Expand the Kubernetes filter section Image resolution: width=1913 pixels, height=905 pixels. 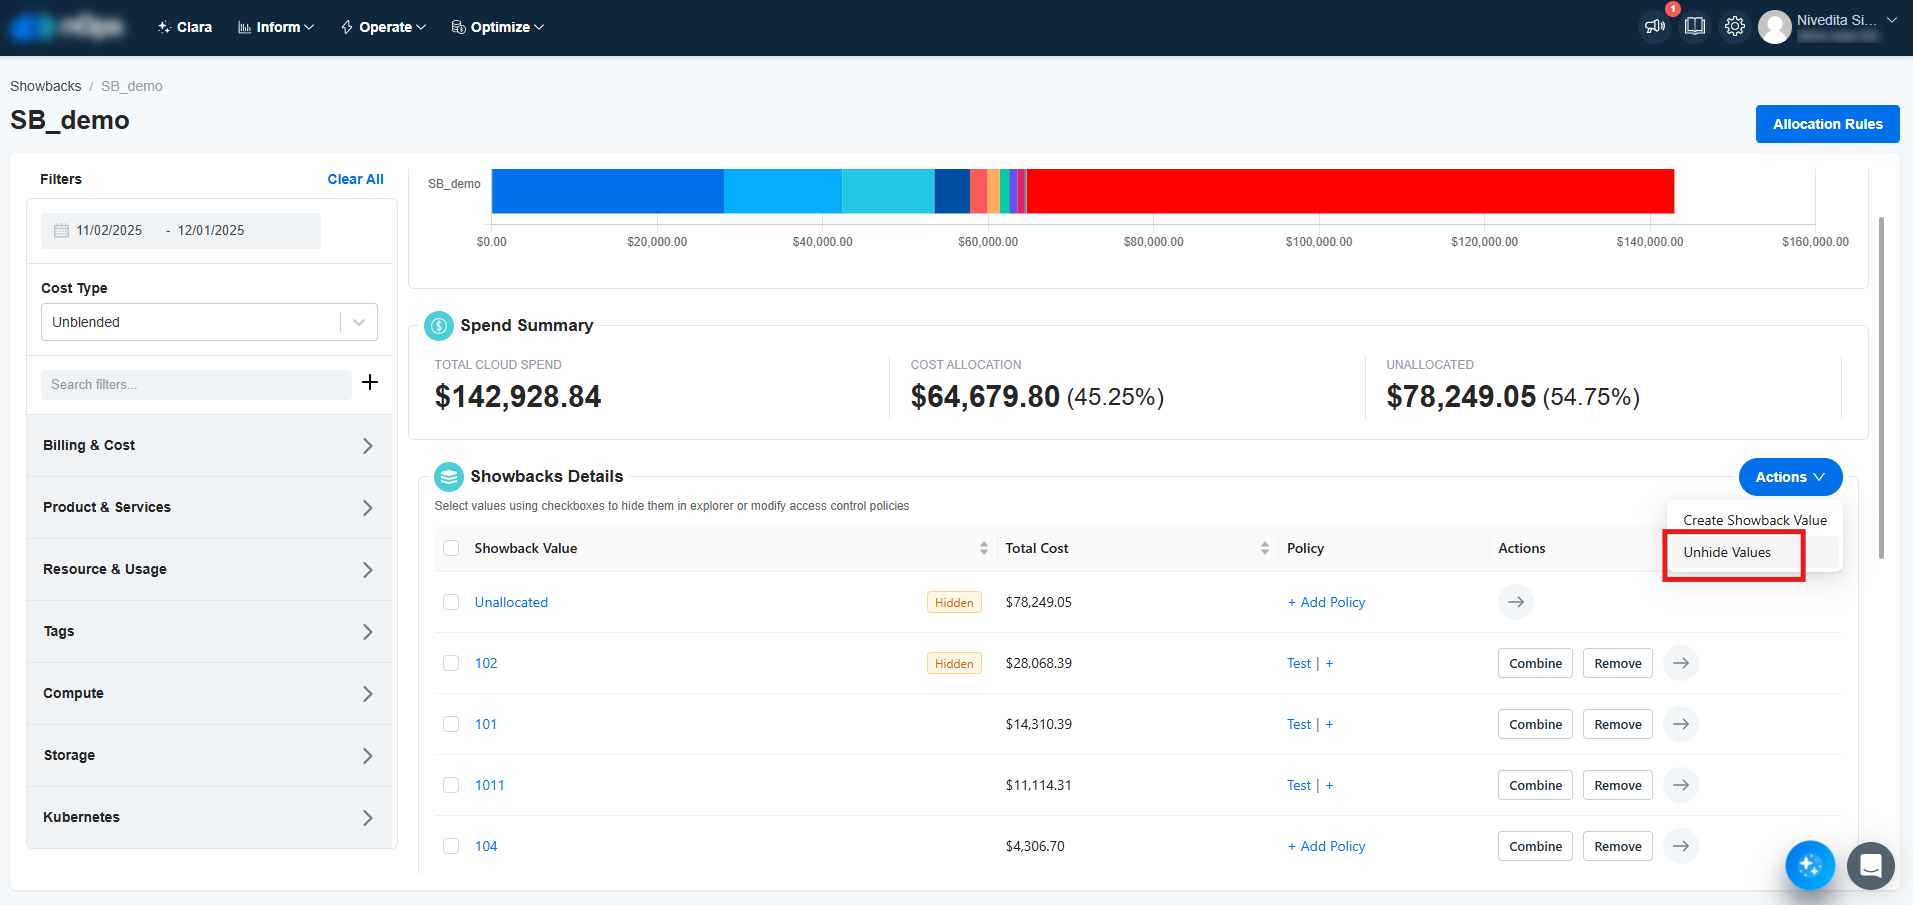point(209,817)
